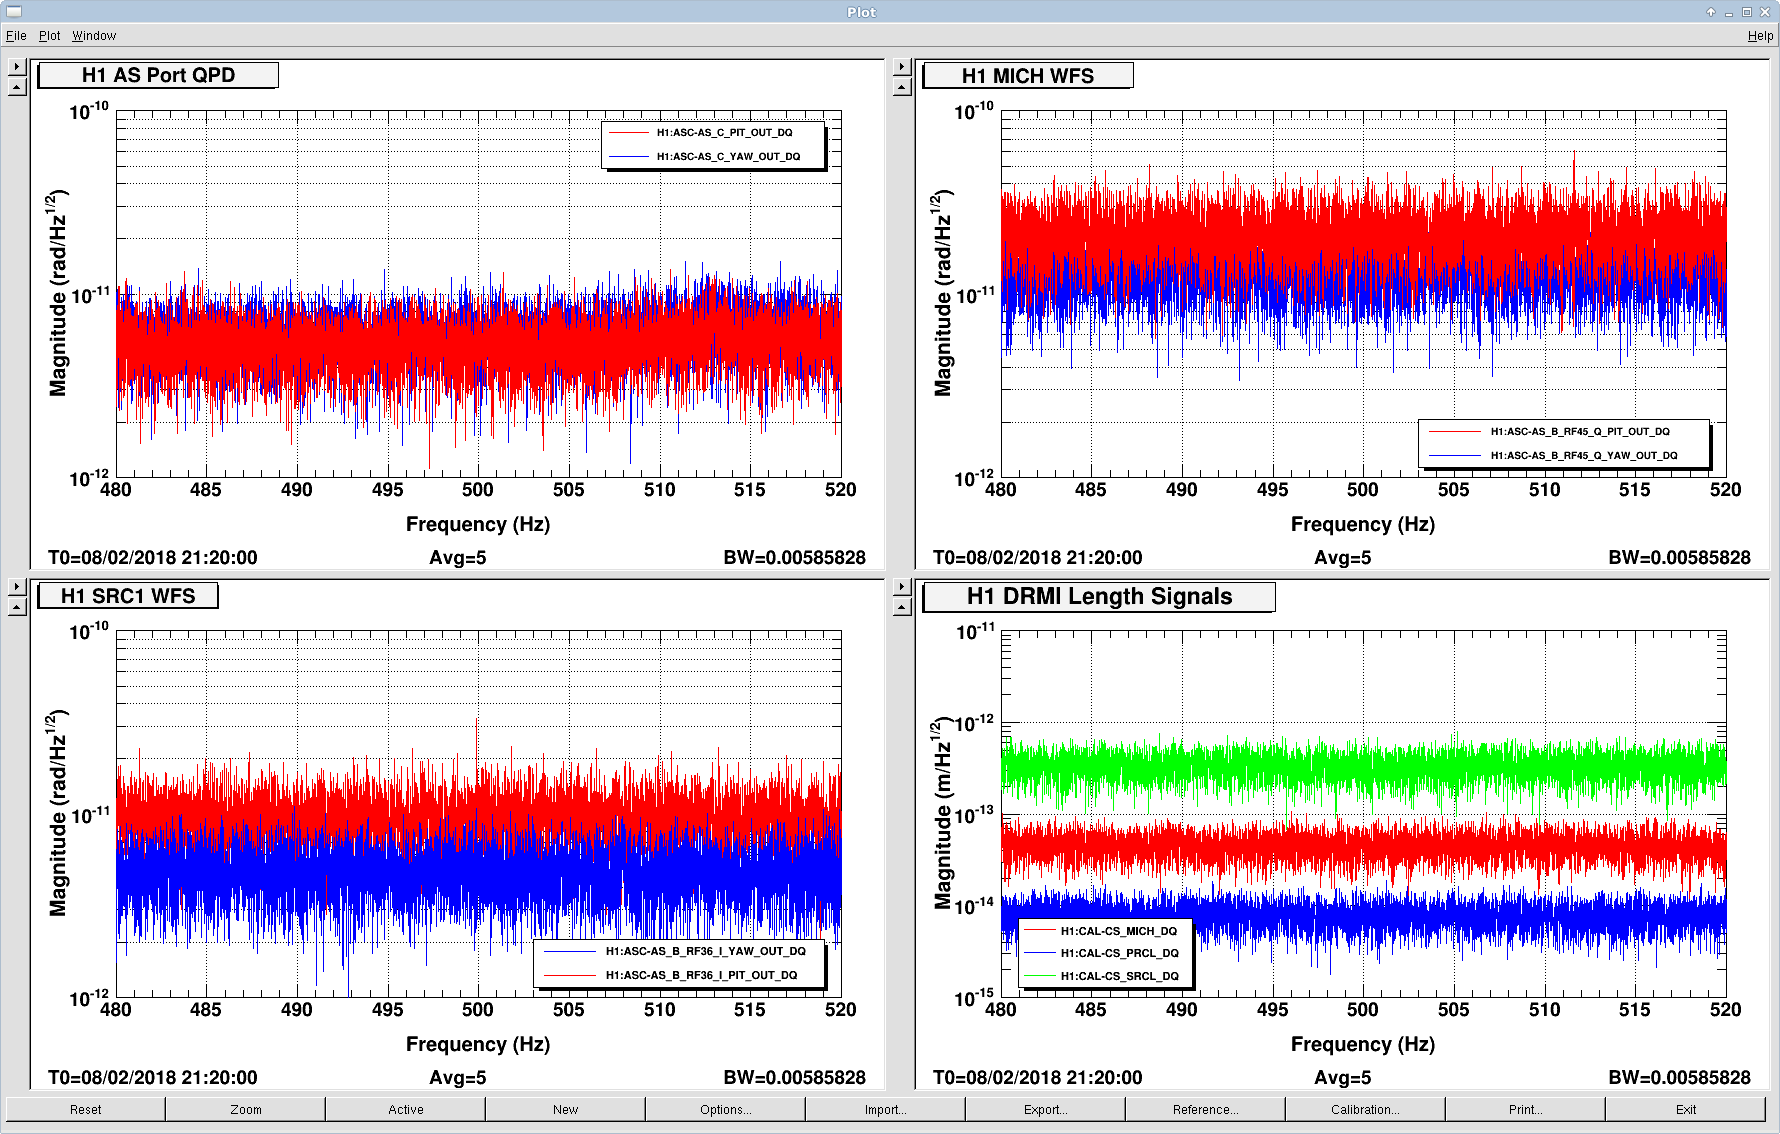Screen dimensions: 1780x1134
Task: Click the up-arrow icon in window title bar
Action: click(x=1711, y=12)
